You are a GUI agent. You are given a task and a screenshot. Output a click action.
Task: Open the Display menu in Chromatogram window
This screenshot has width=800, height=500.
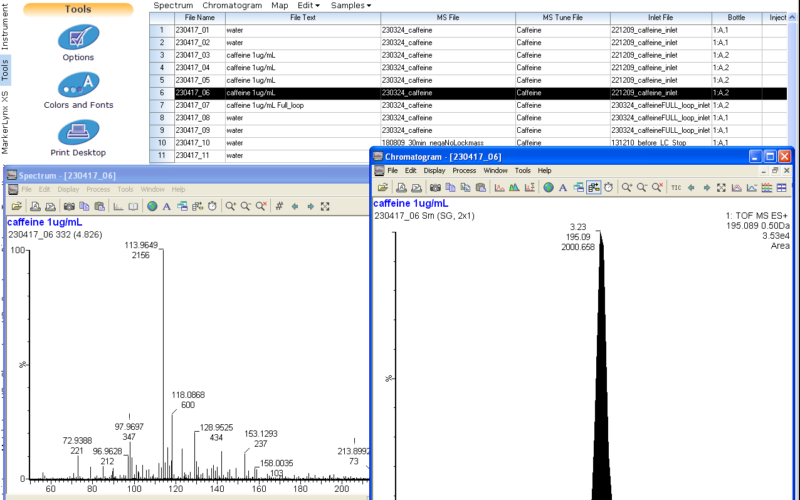click(x=433, y=171)
